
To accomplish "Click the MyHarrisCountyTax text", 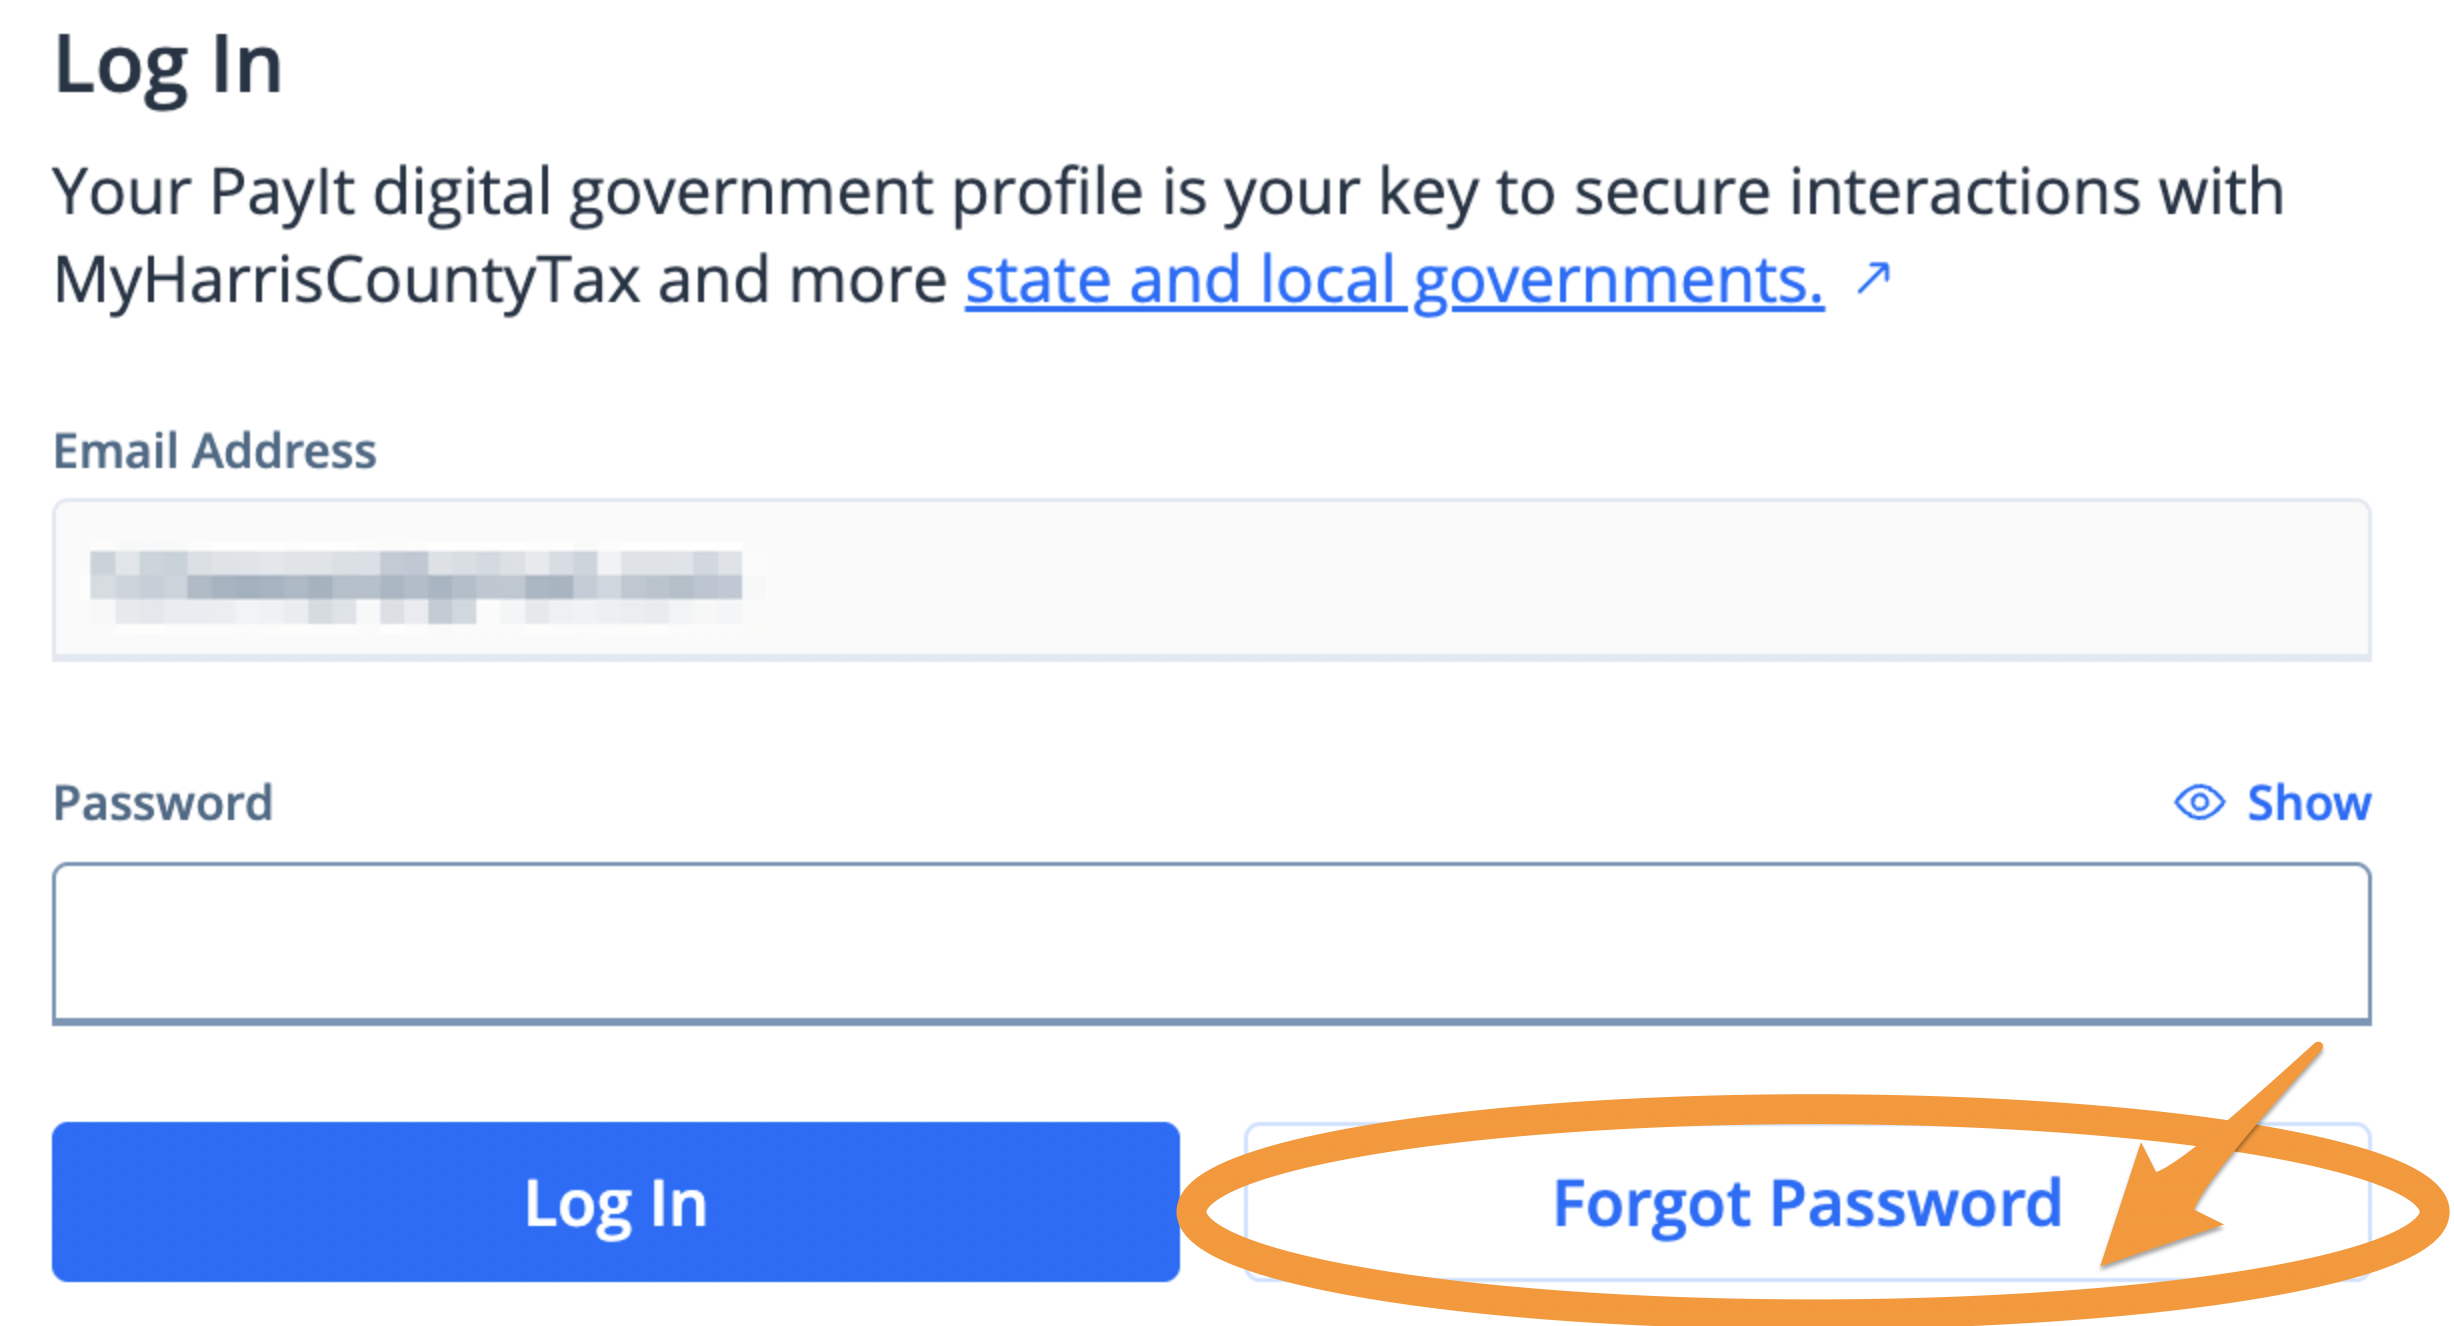I will tap(346, 279).
